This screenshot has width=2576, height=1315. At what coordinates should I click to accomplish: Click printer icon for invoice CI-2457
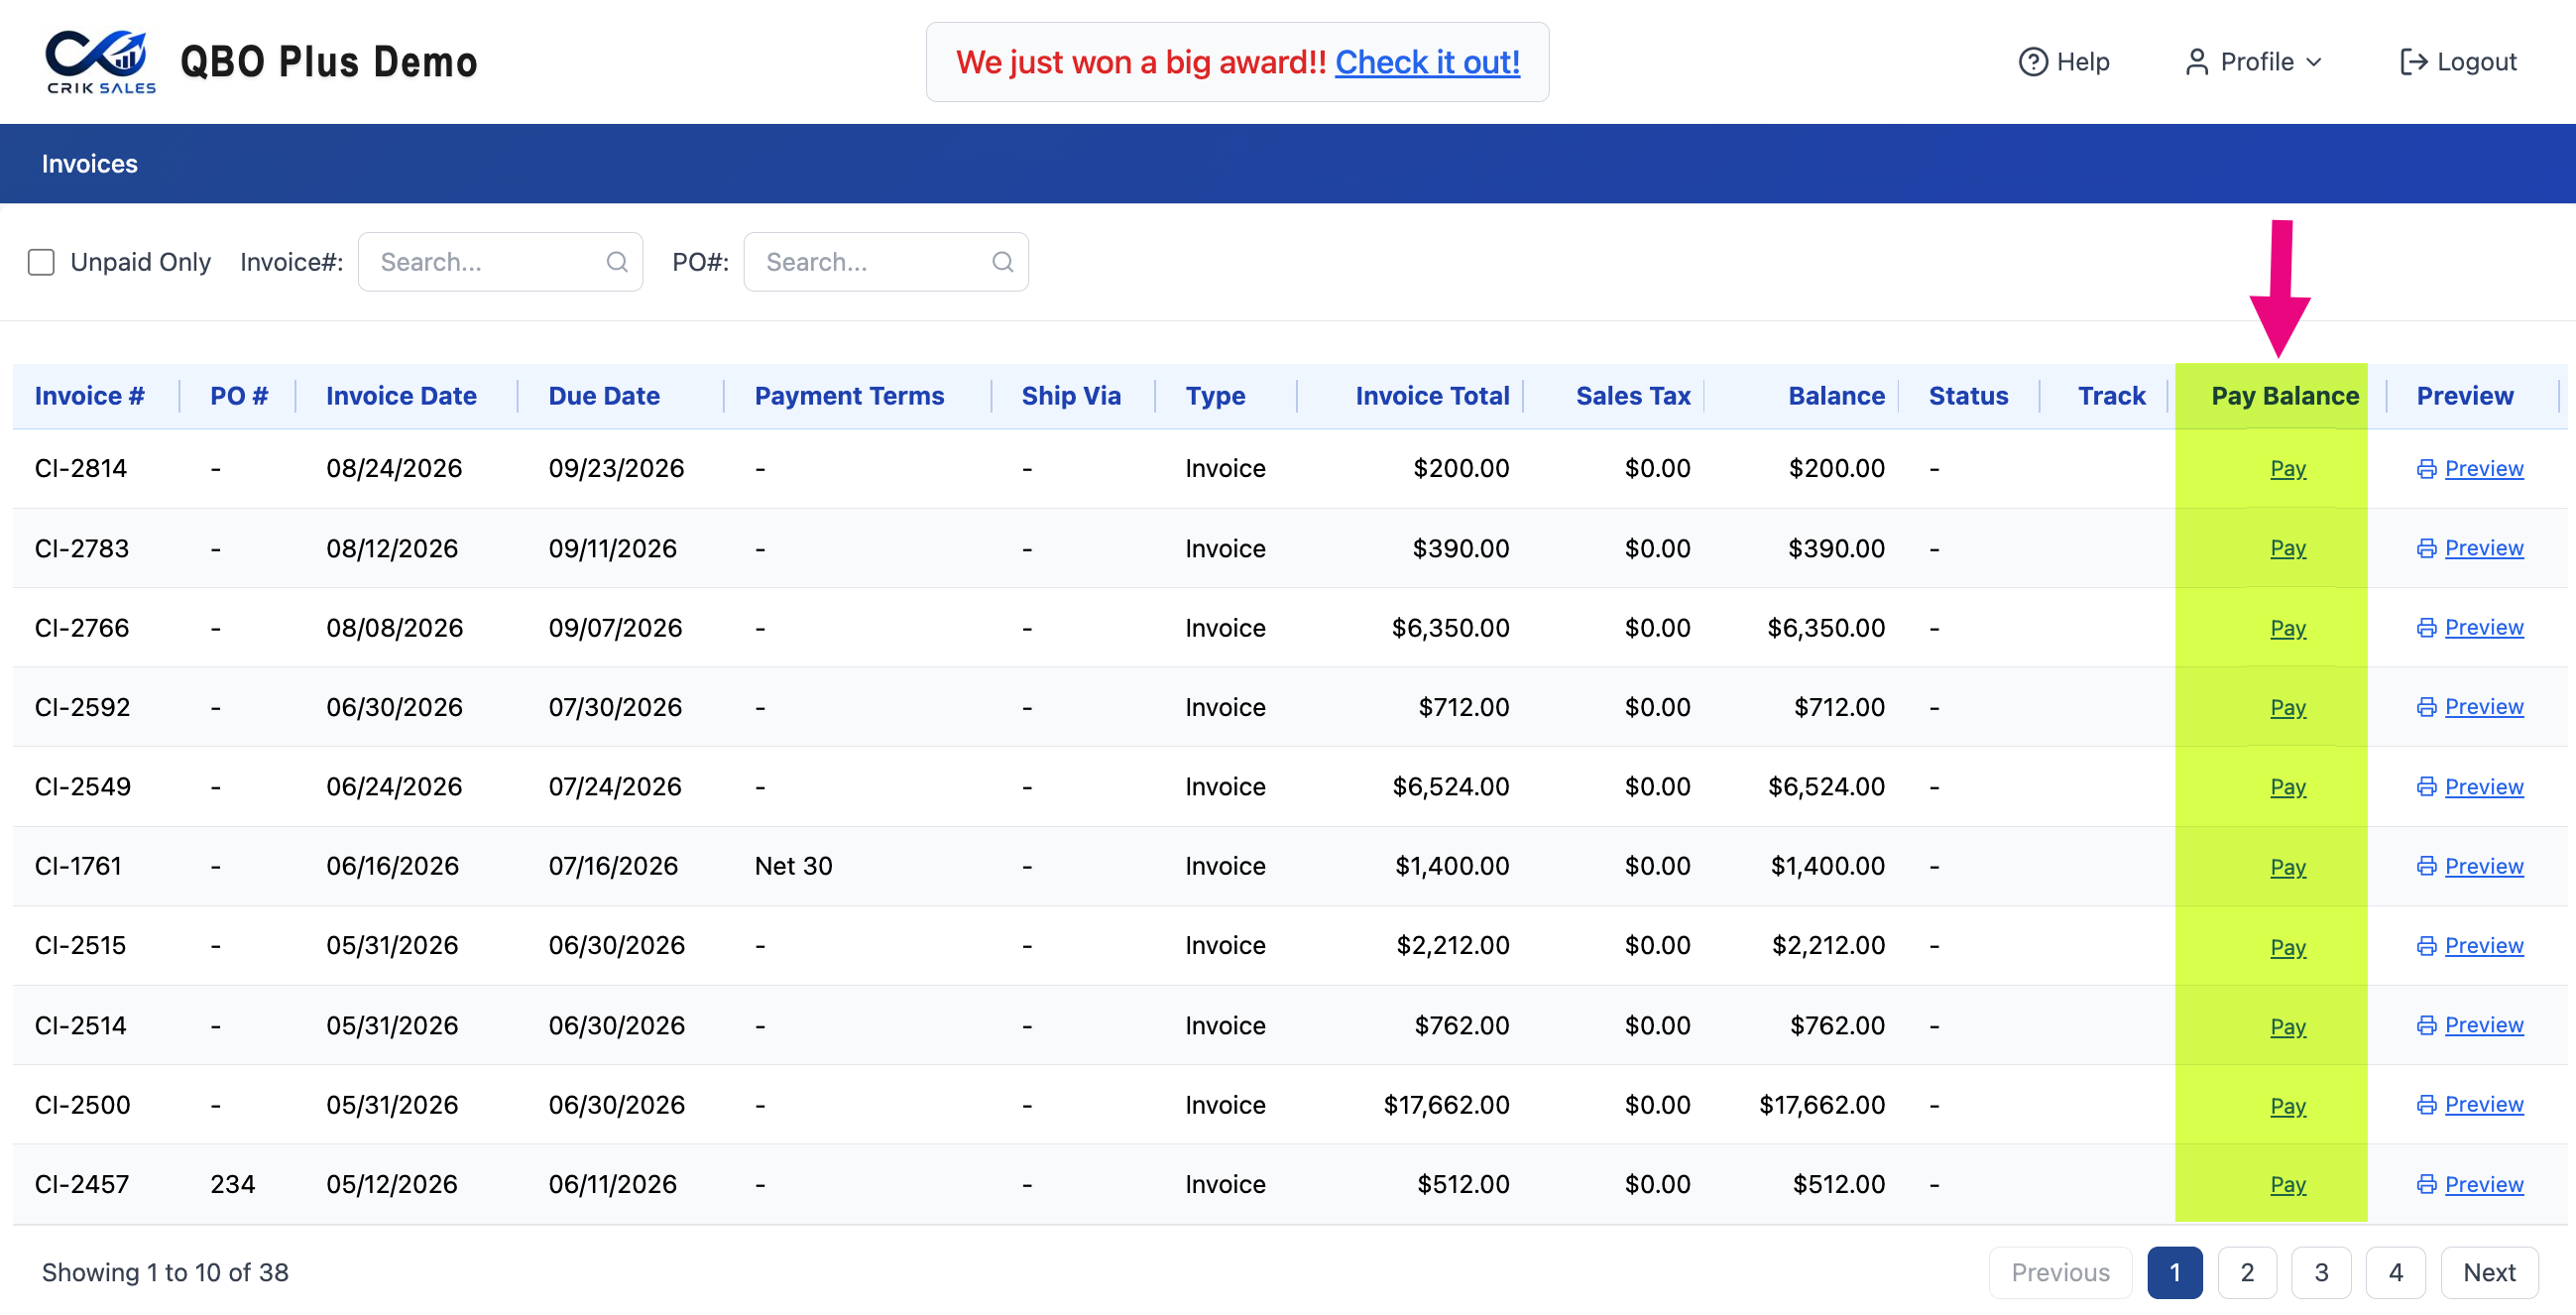[x=2426, y=1184]
